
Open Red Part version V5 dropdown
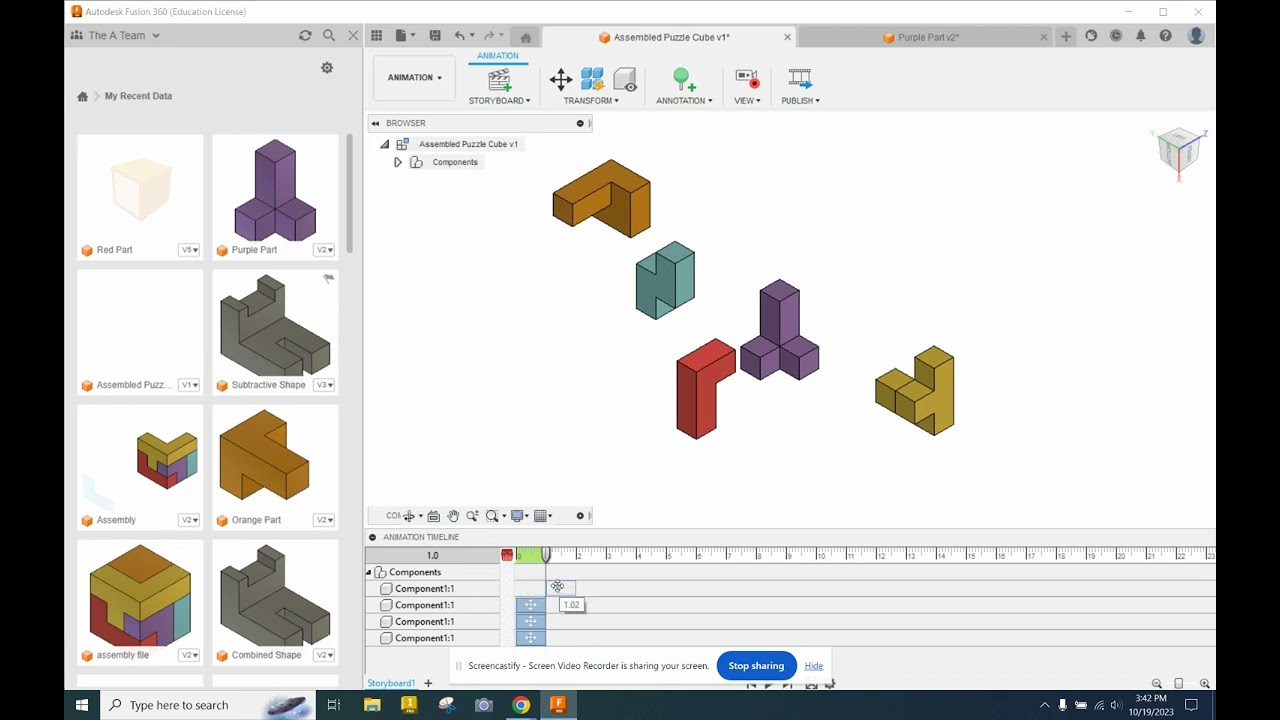pyautogui.click(x=189, y=250)
